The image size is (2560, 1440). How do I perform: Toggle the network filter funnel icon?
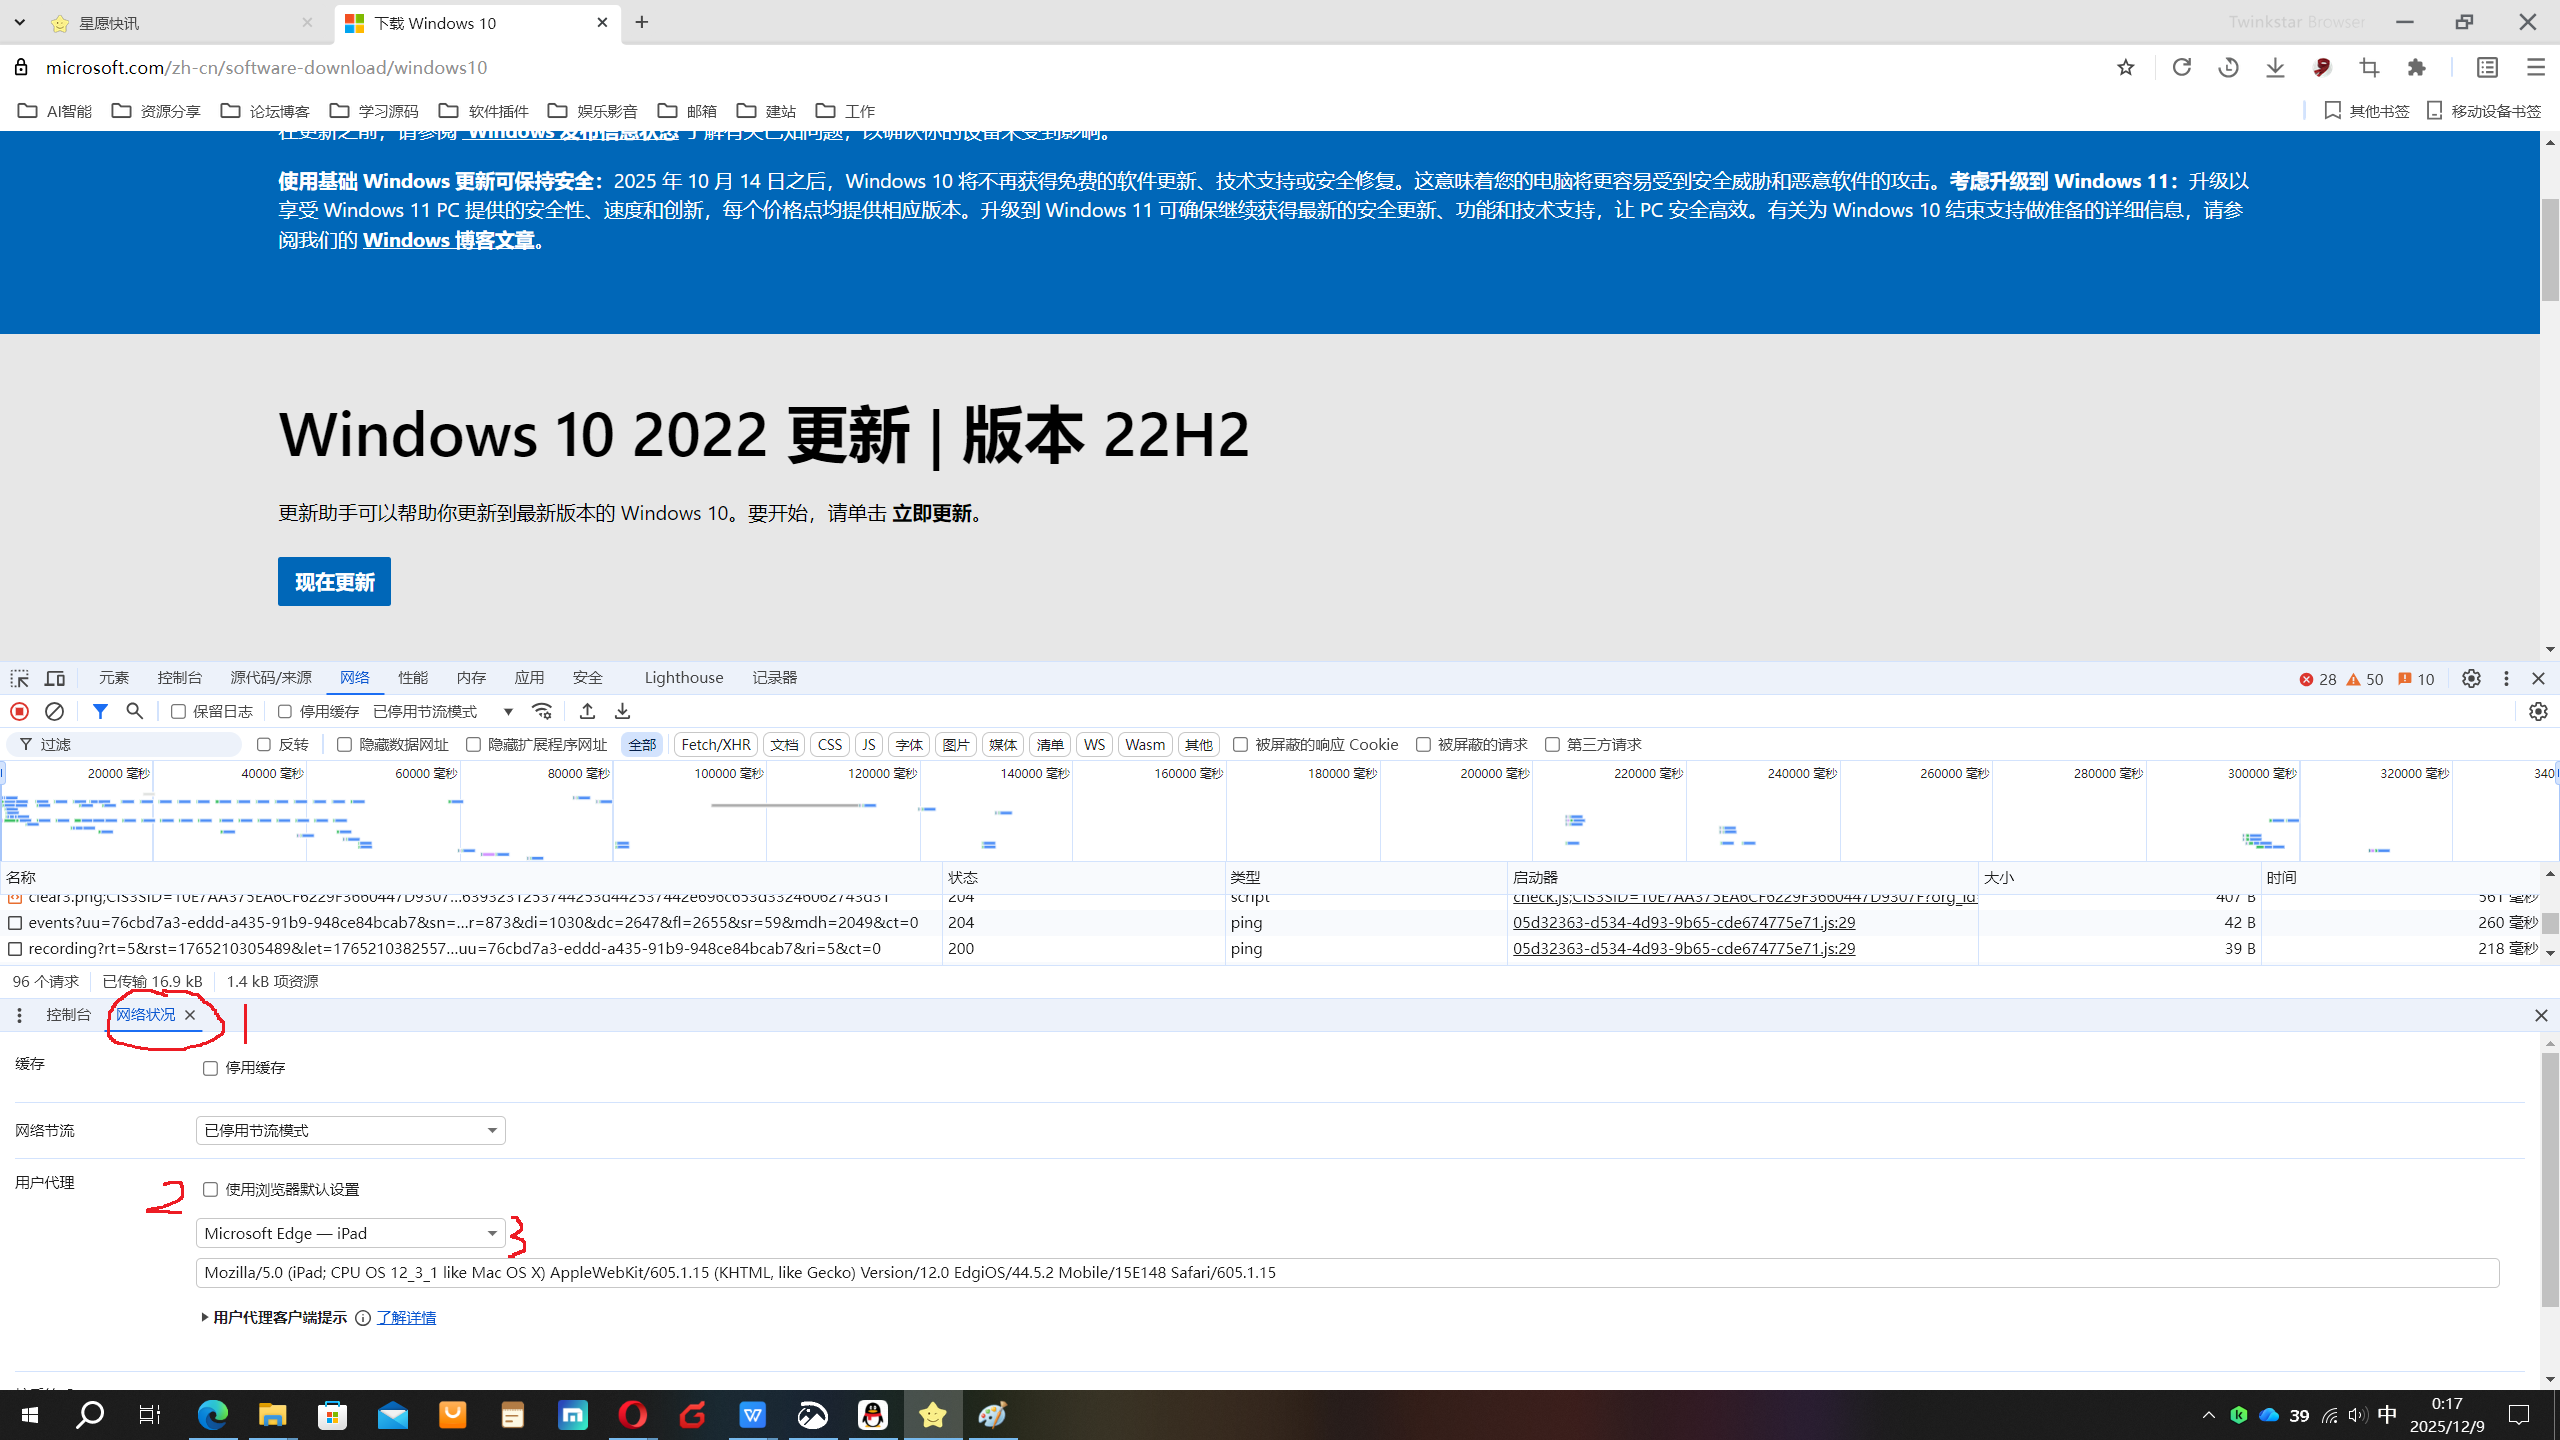click(x=100, y=711)
